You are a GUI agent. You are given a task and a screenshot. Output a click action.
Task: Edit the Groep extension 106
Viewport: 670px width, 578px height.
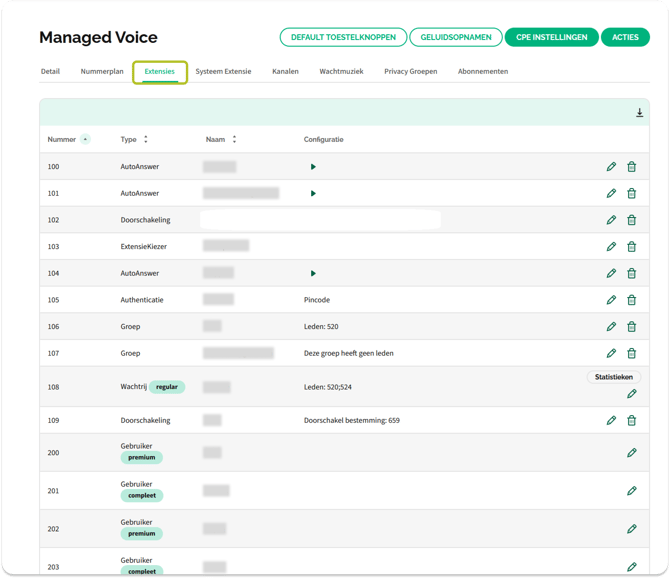point(611,326)
